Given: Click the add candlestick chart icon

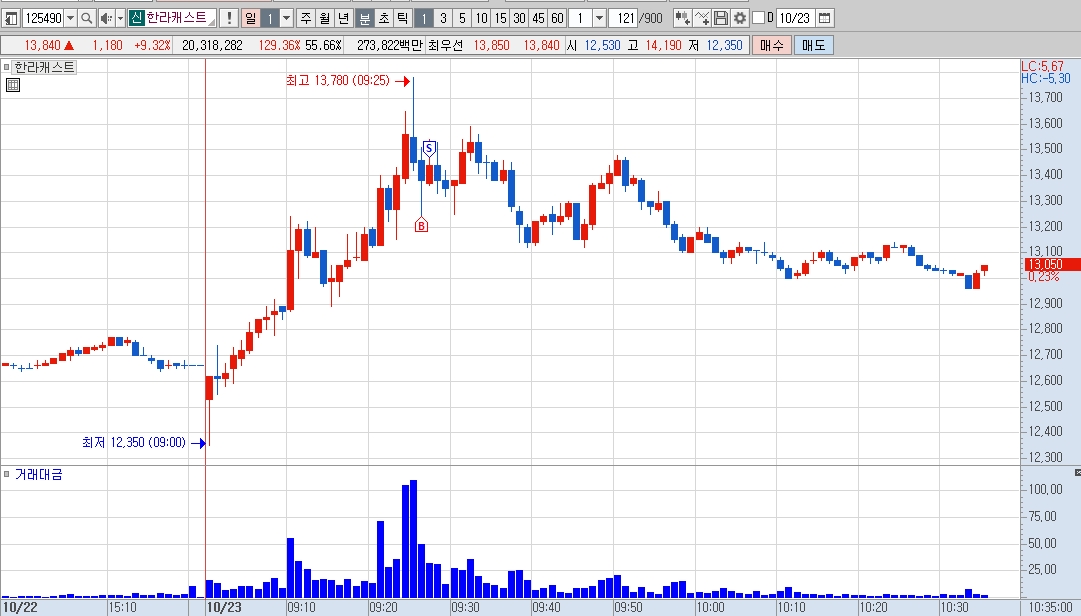Looking at the screenshot, I should pos(683,18).
